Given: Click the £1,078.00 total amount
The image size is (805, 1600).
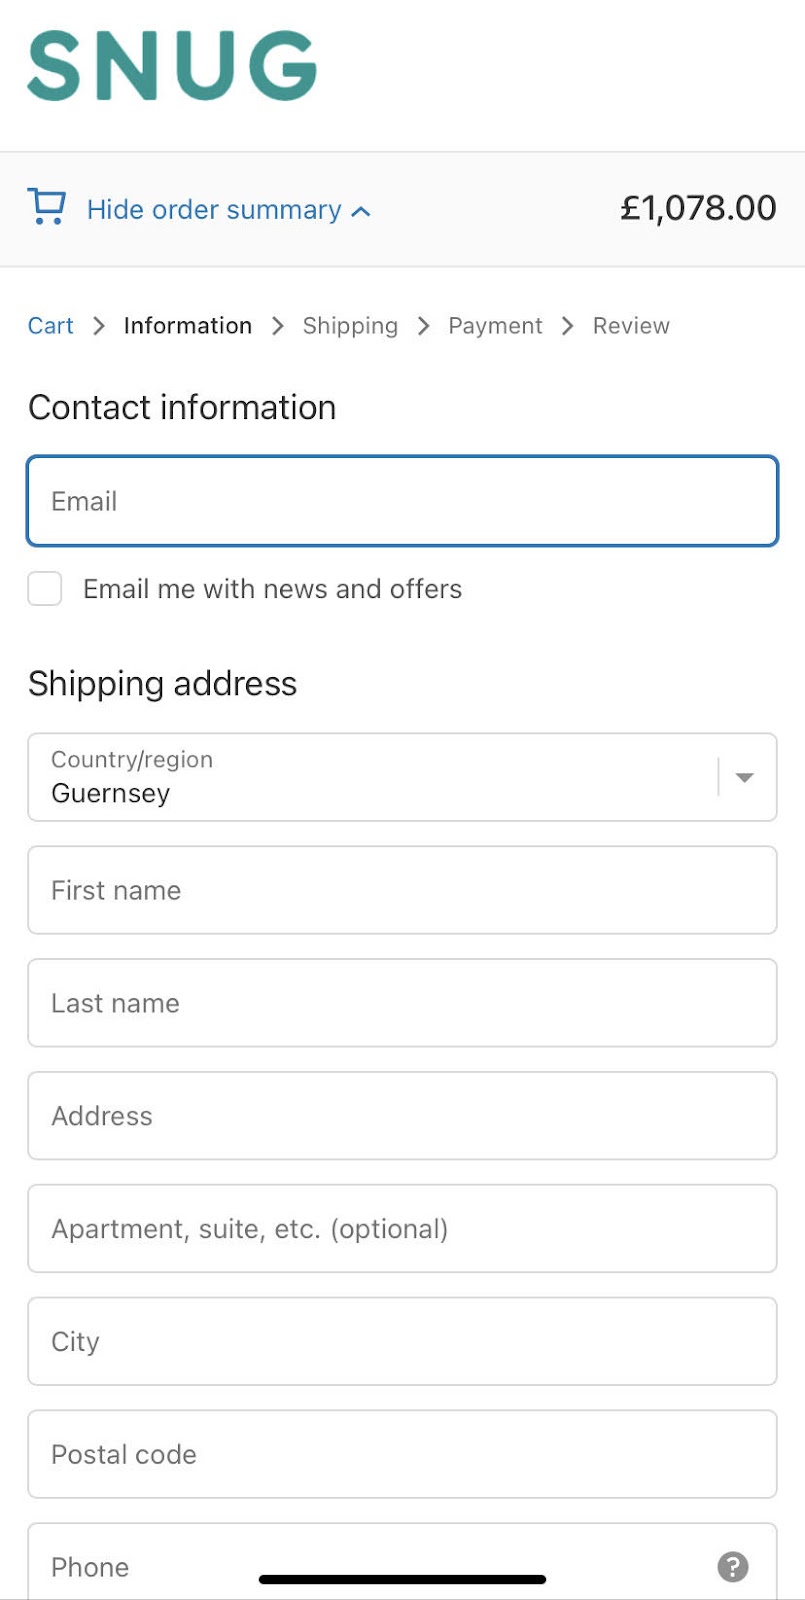Looking at the screenshot, I should tap(697, 207).
